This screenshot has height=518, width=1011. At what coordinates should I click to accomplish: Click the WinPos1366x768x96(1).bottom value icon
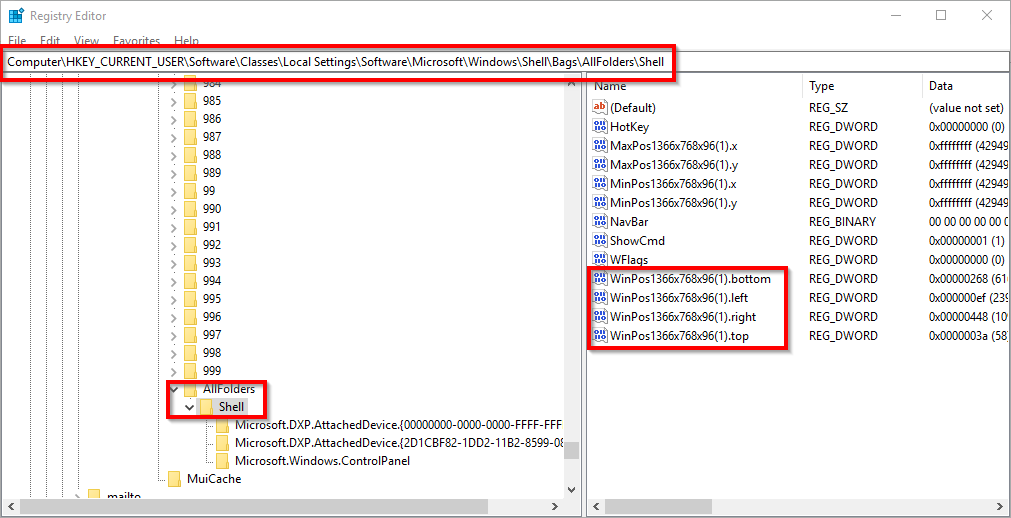600,279
